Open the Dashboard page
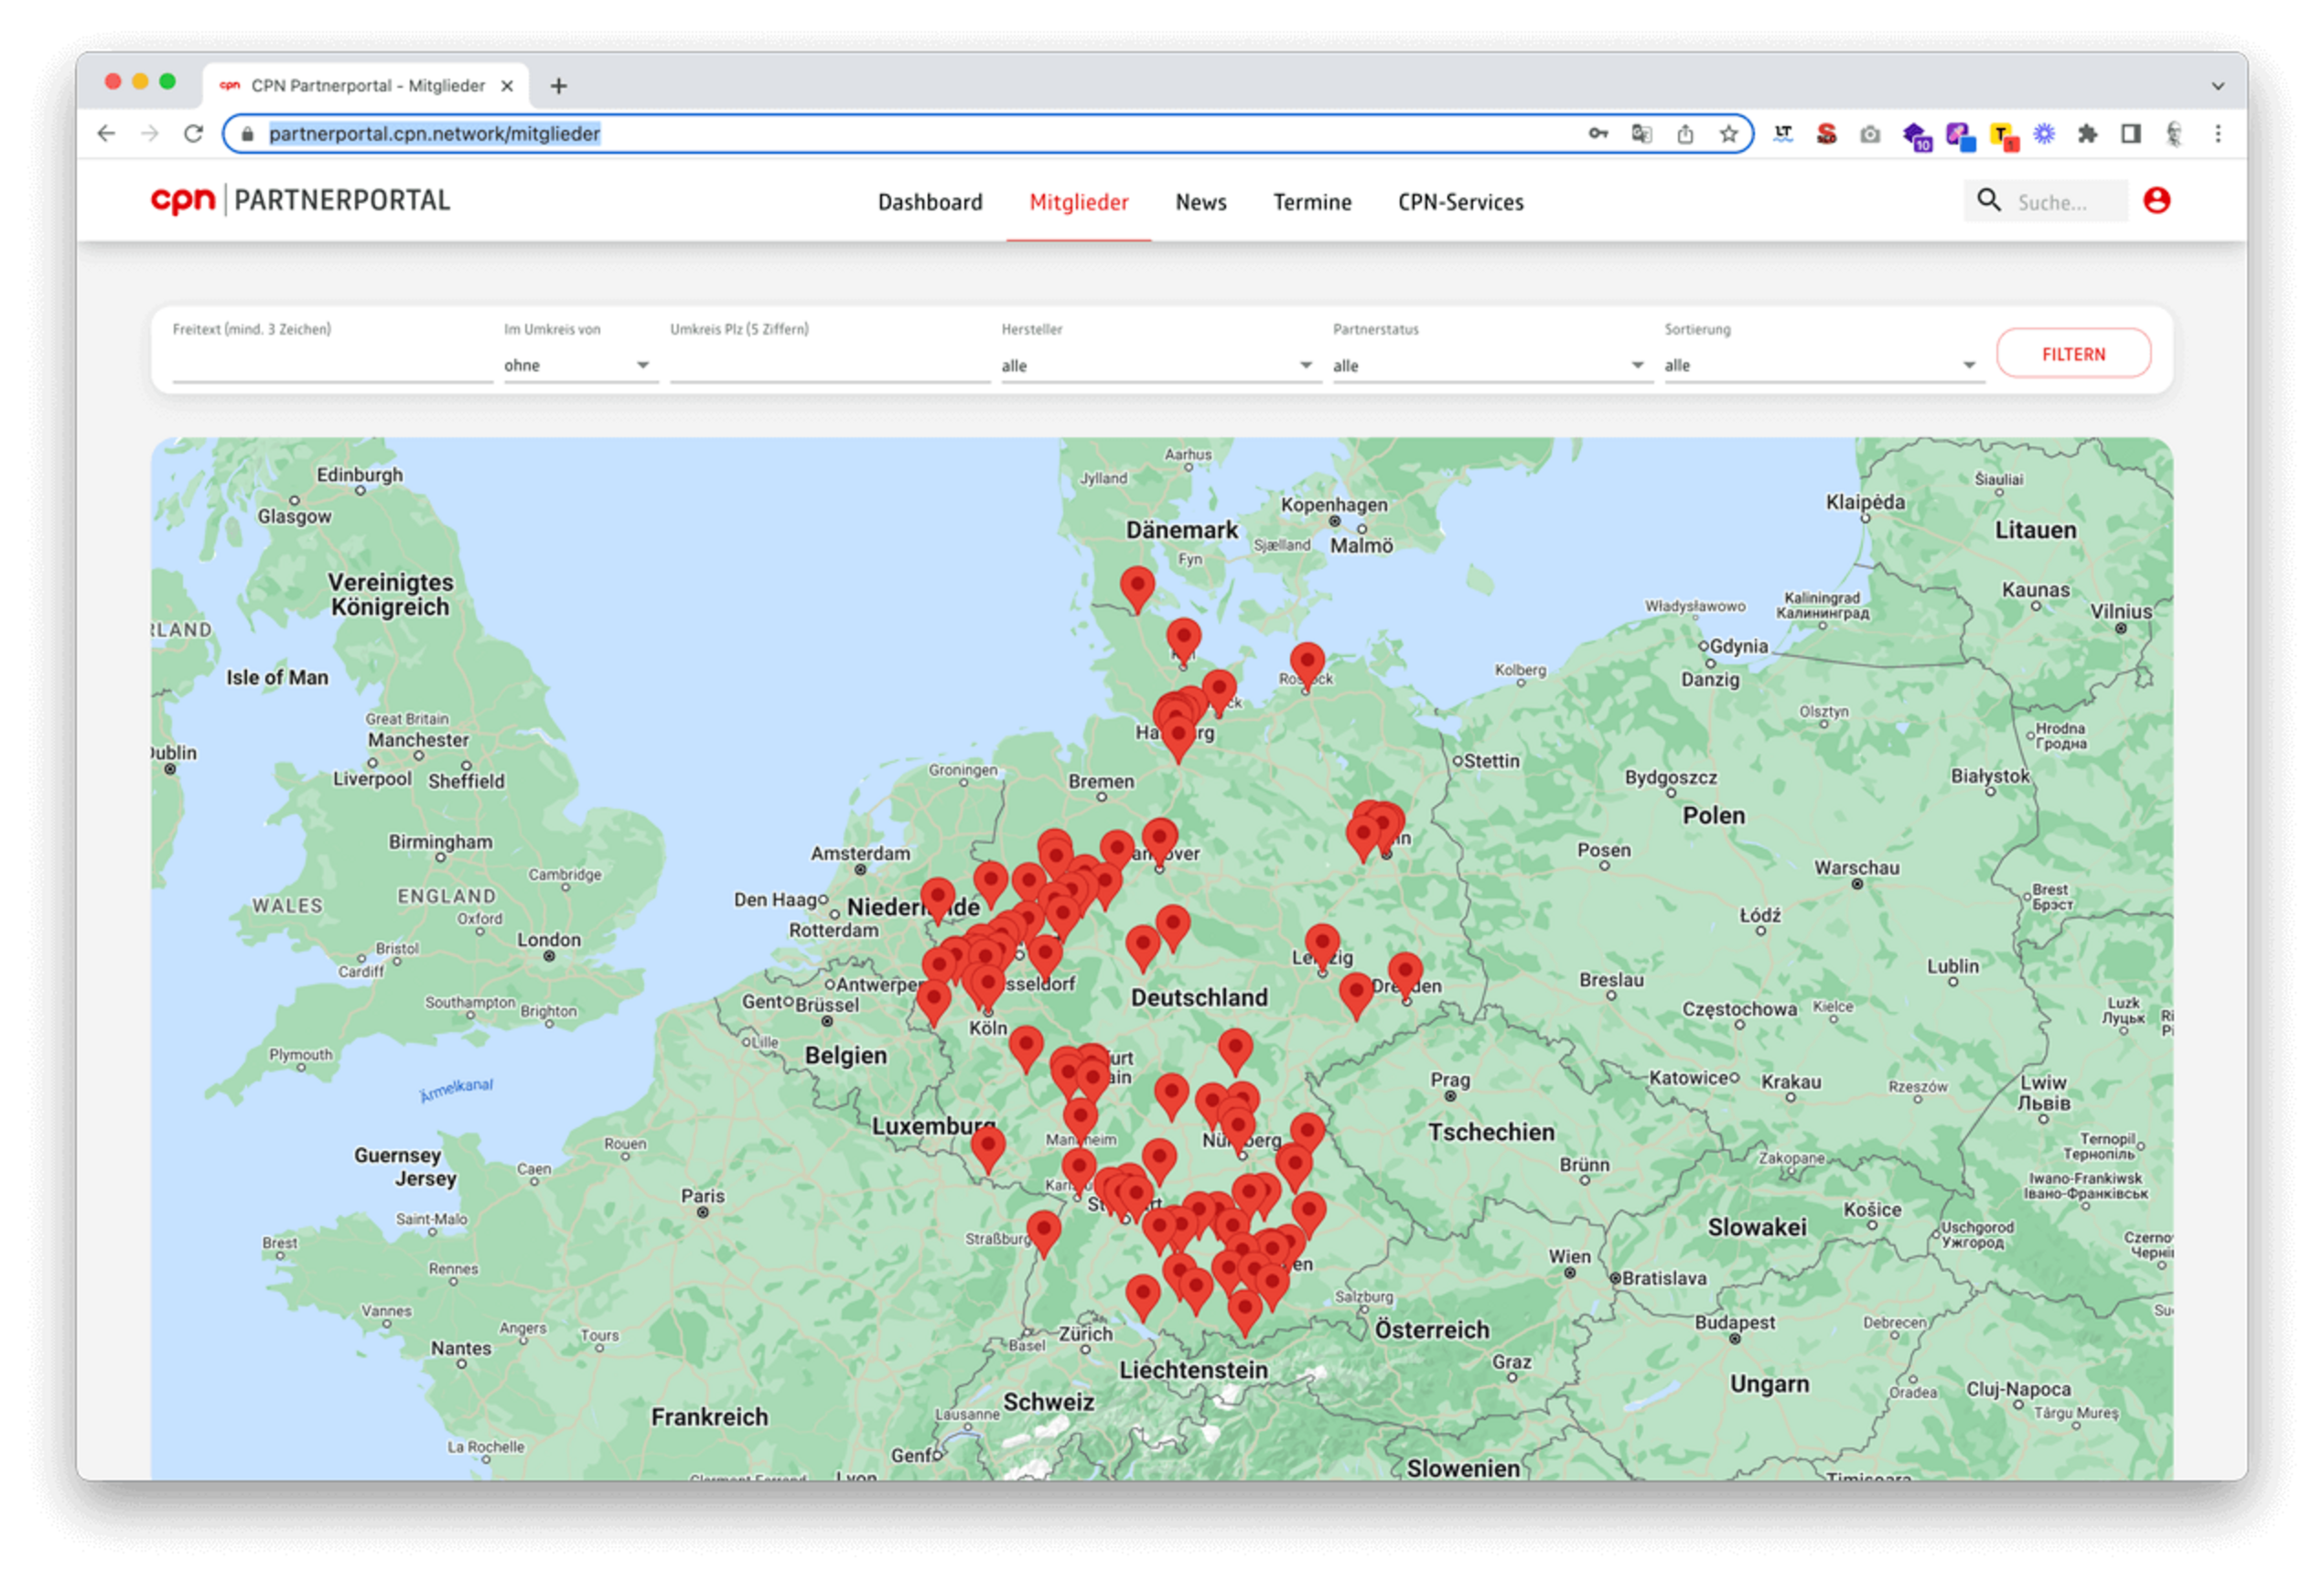The height and width of the screenshot is (1581, 2324). coord(930,202)
